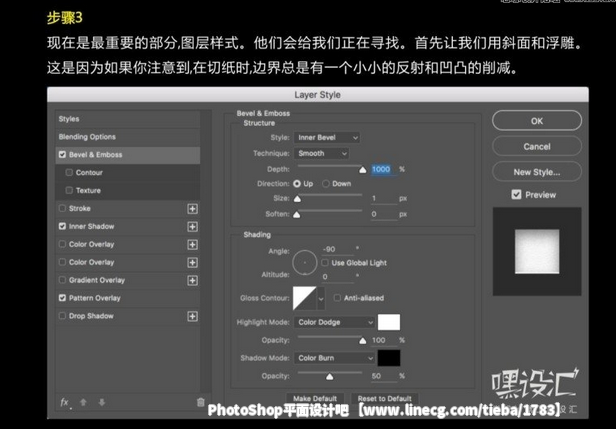Viewport: 616px width, 429px height.
Task: Enable the Texture checkbox
Action: [69, 190]
